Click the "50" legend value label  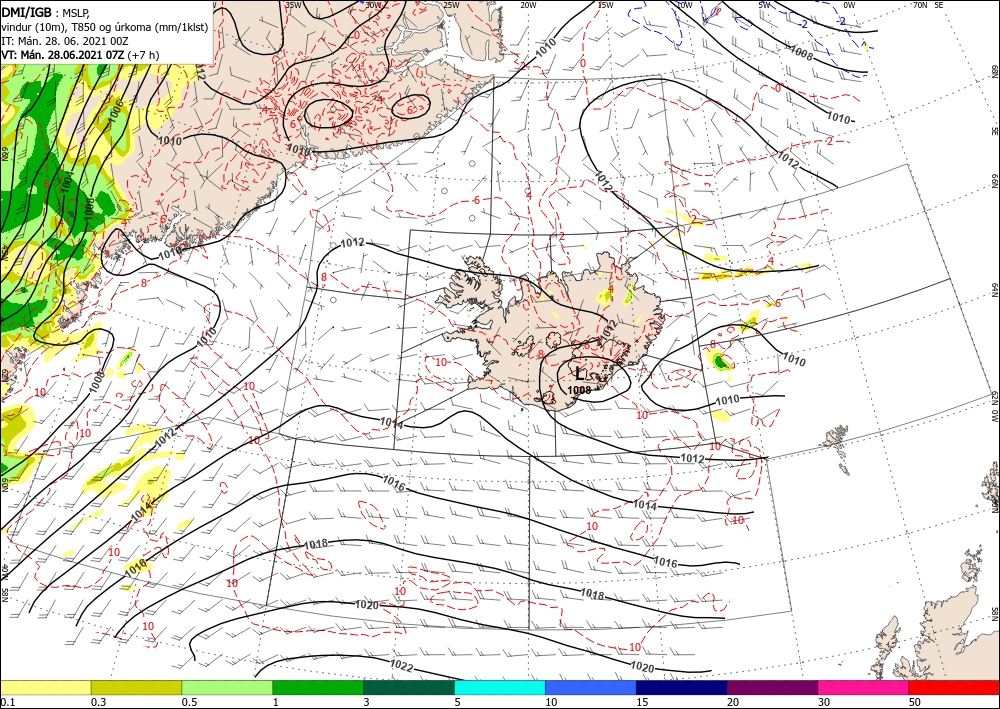point(915,702)
